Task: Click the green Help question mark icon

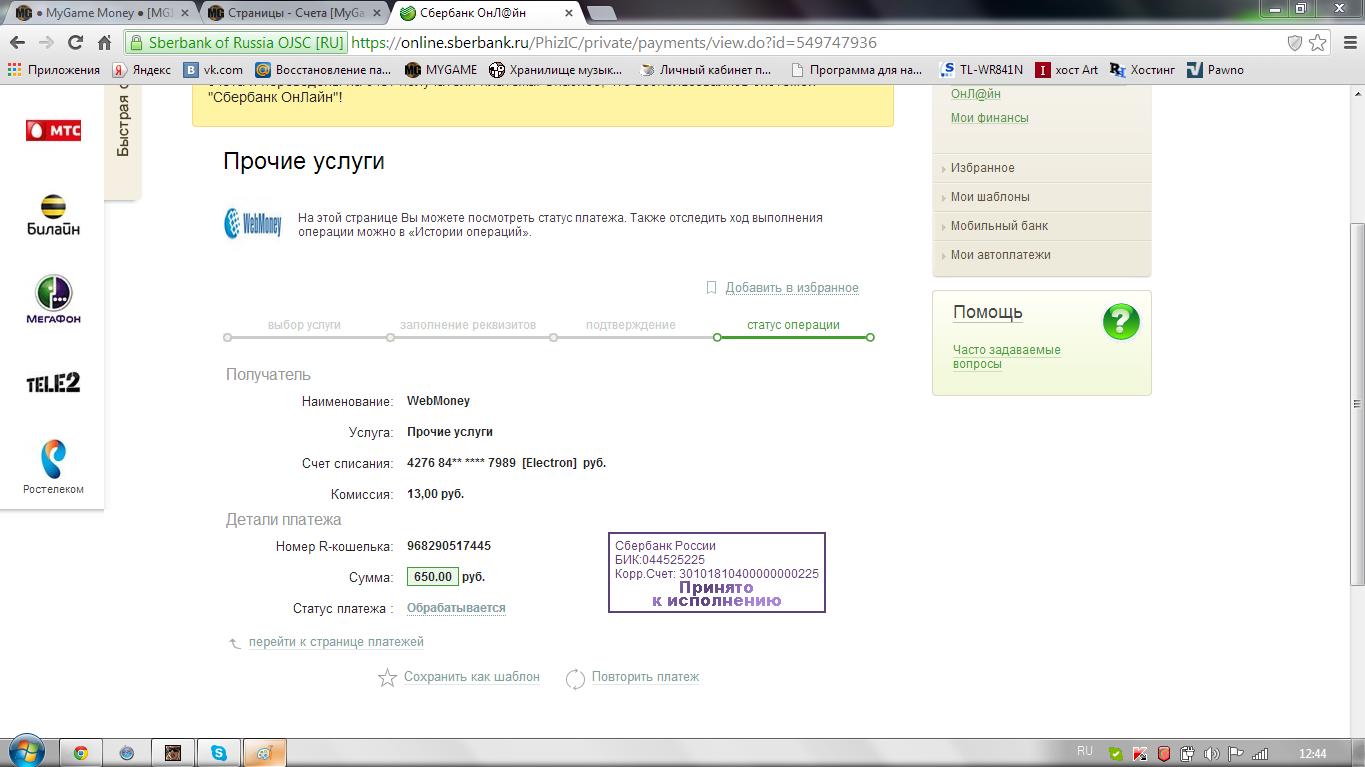Action: [1121, 322]
